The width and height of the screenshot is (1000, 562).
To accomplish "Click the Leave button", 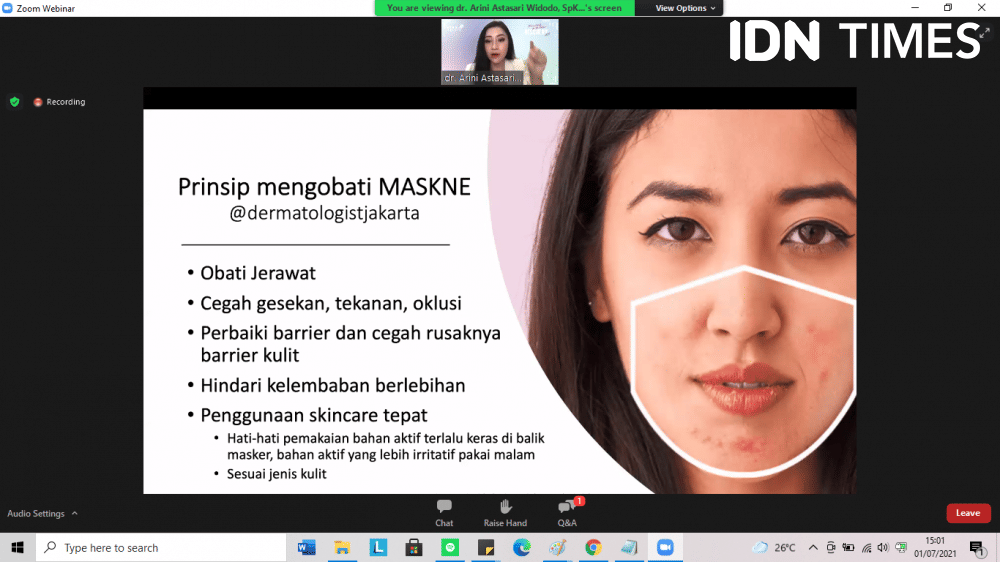I will pos(968,513).
